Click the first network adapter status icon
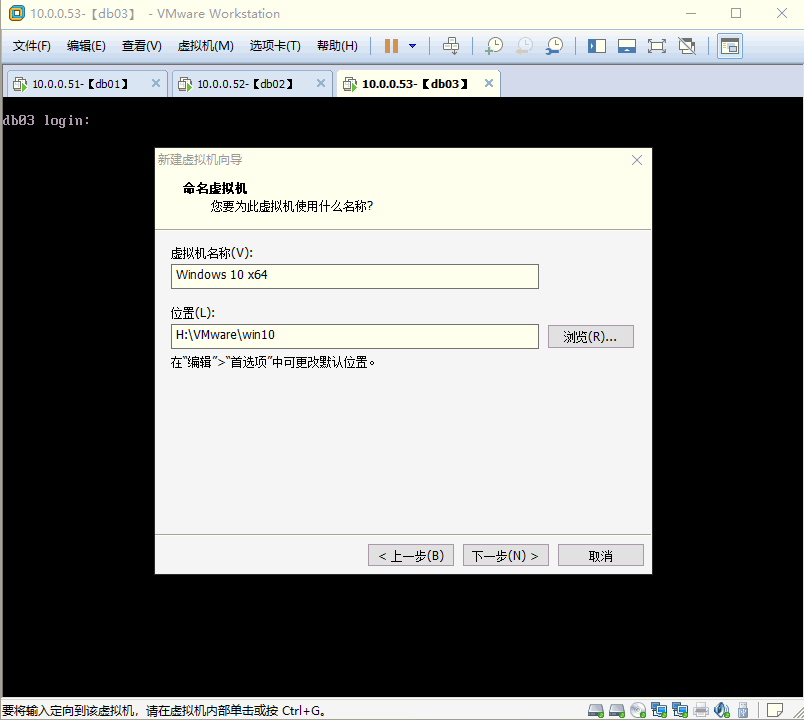 point(659,710)
